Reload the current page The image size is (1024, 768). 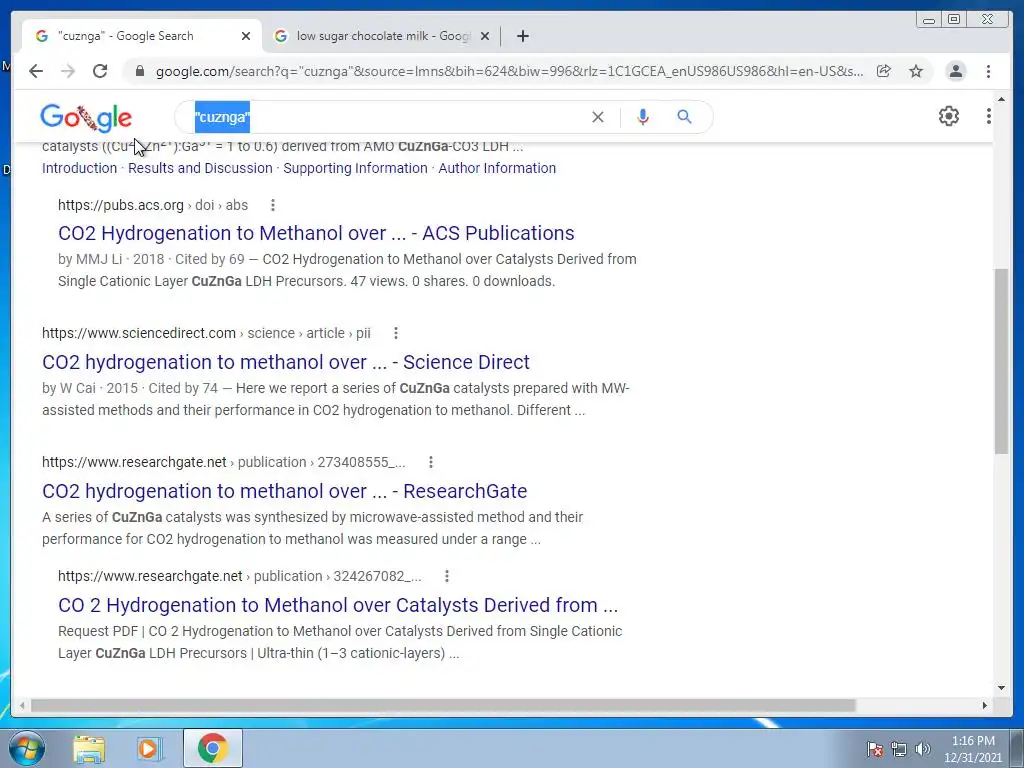[100, 71]
